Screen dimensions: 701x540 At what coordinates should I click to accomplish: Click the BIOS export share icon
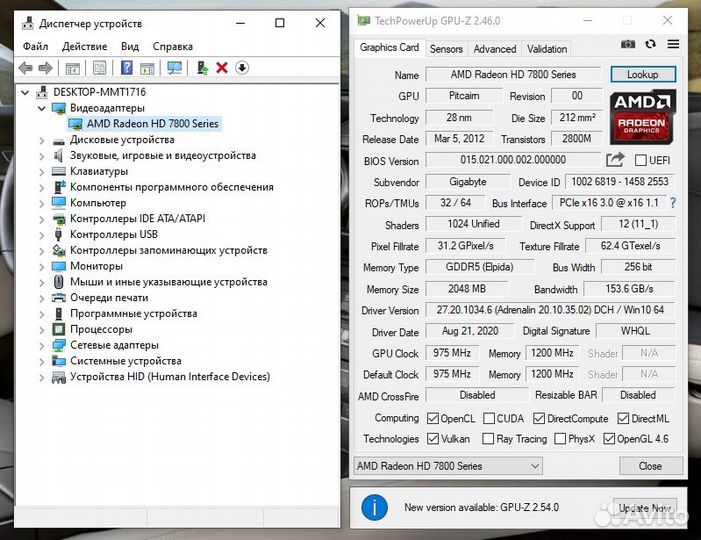(615, 160)
